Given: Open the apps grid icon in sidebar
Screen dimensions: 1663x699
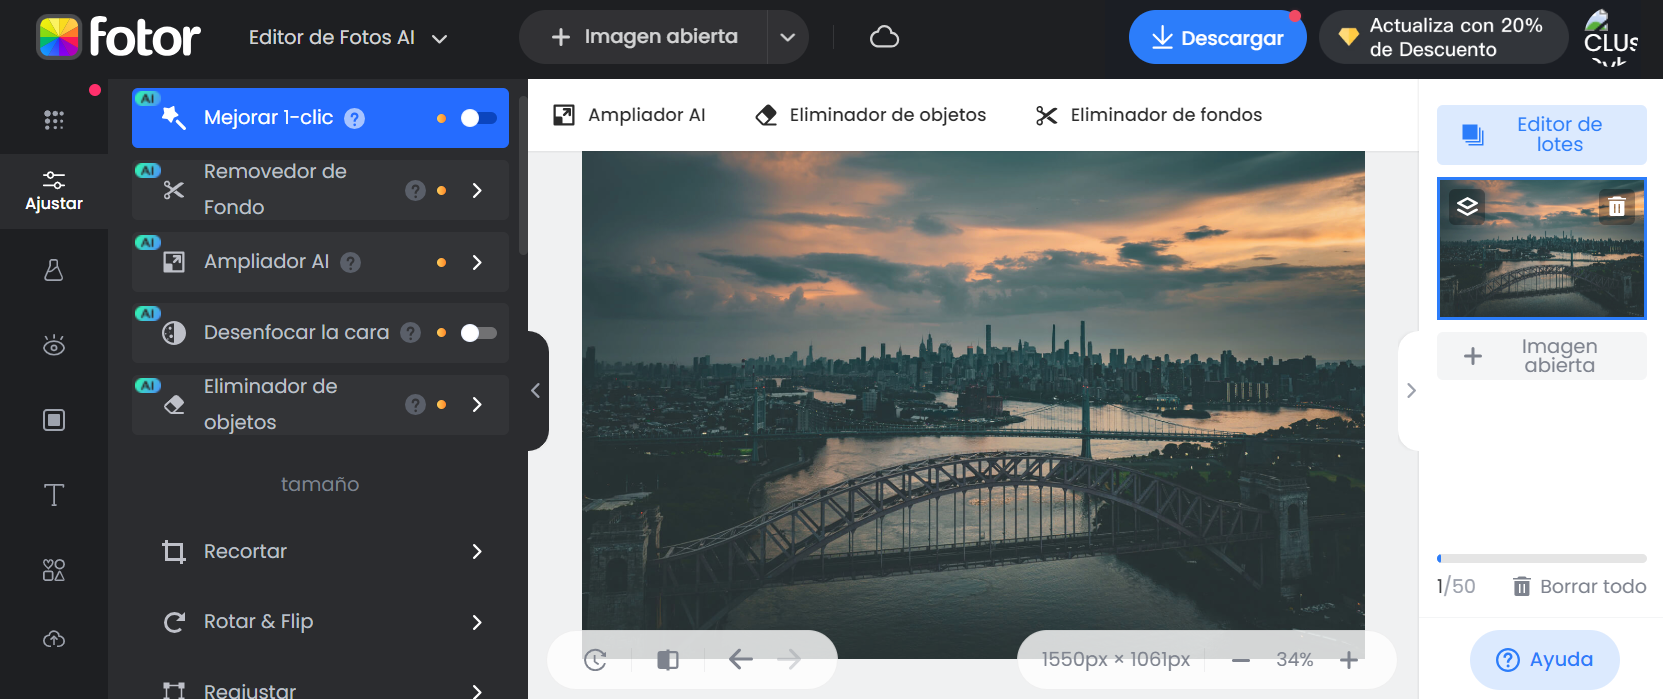Looking at the screenshot, I should click(54, 120).
